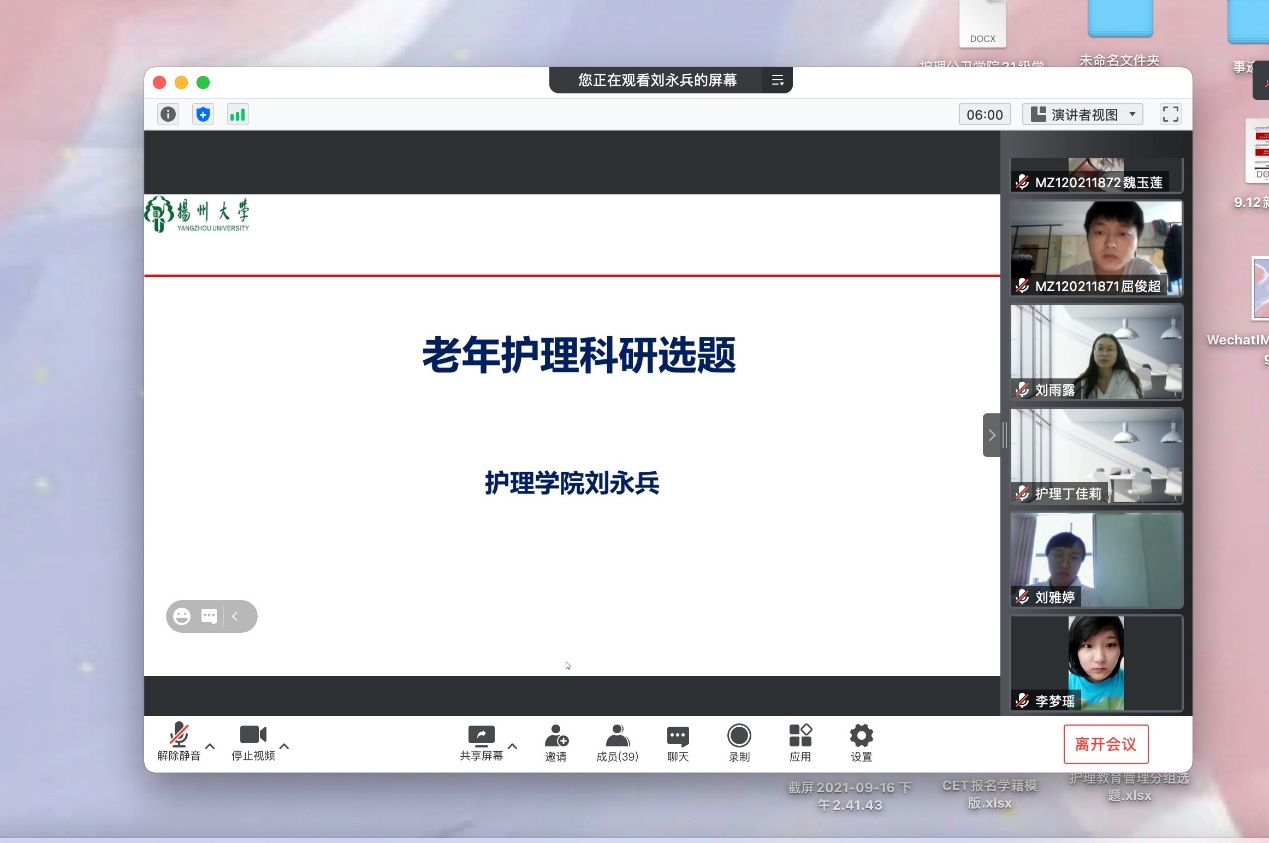Open meeting Settings gear
1269x843 pixels.
pyautogui.click(x=861, y=743)
